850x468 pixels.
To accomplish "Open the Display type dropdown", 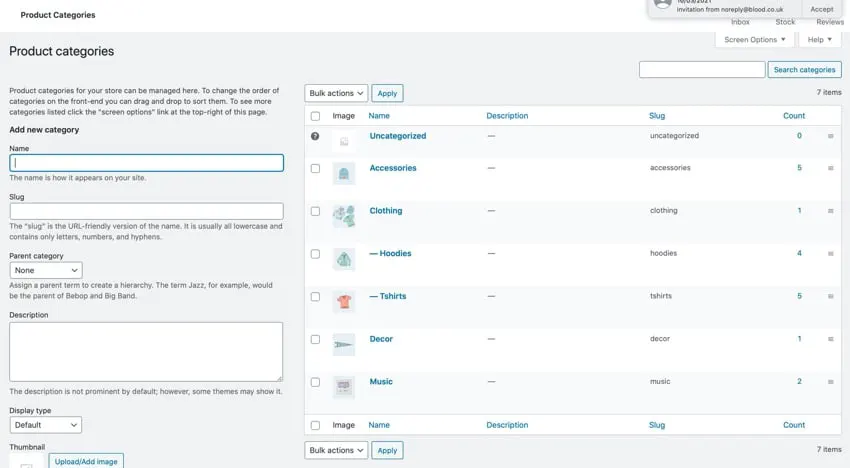I will tap(46, 425).
